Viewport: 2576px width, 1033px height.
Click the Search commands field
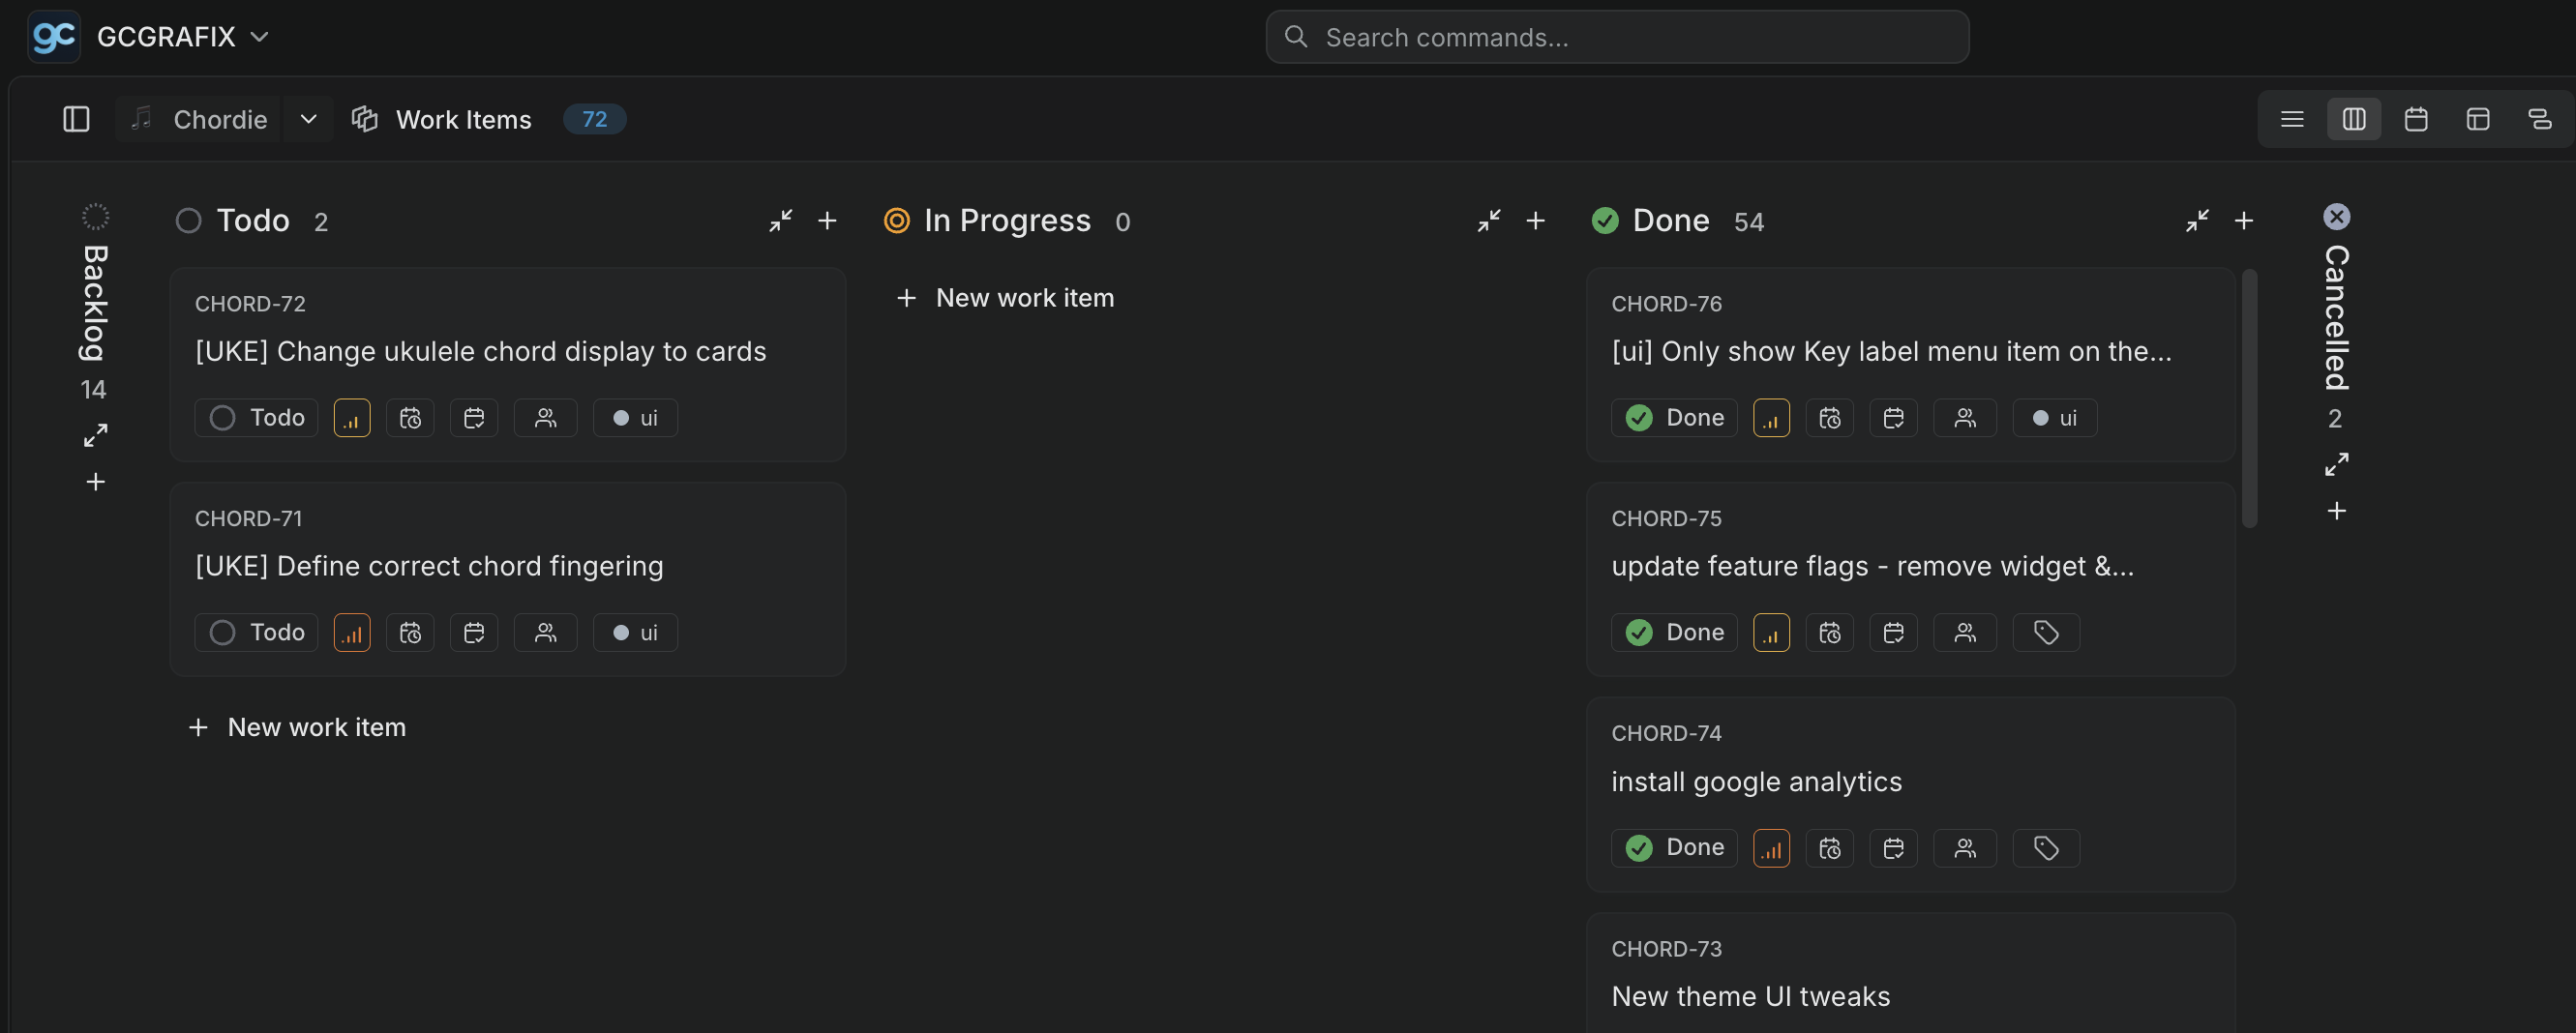tap(1617, 37)
